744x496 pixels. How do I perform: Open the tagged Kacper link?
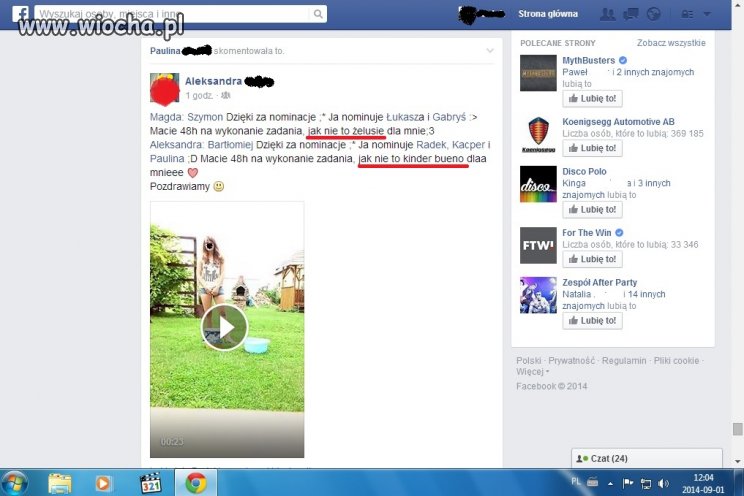(468, 144)
